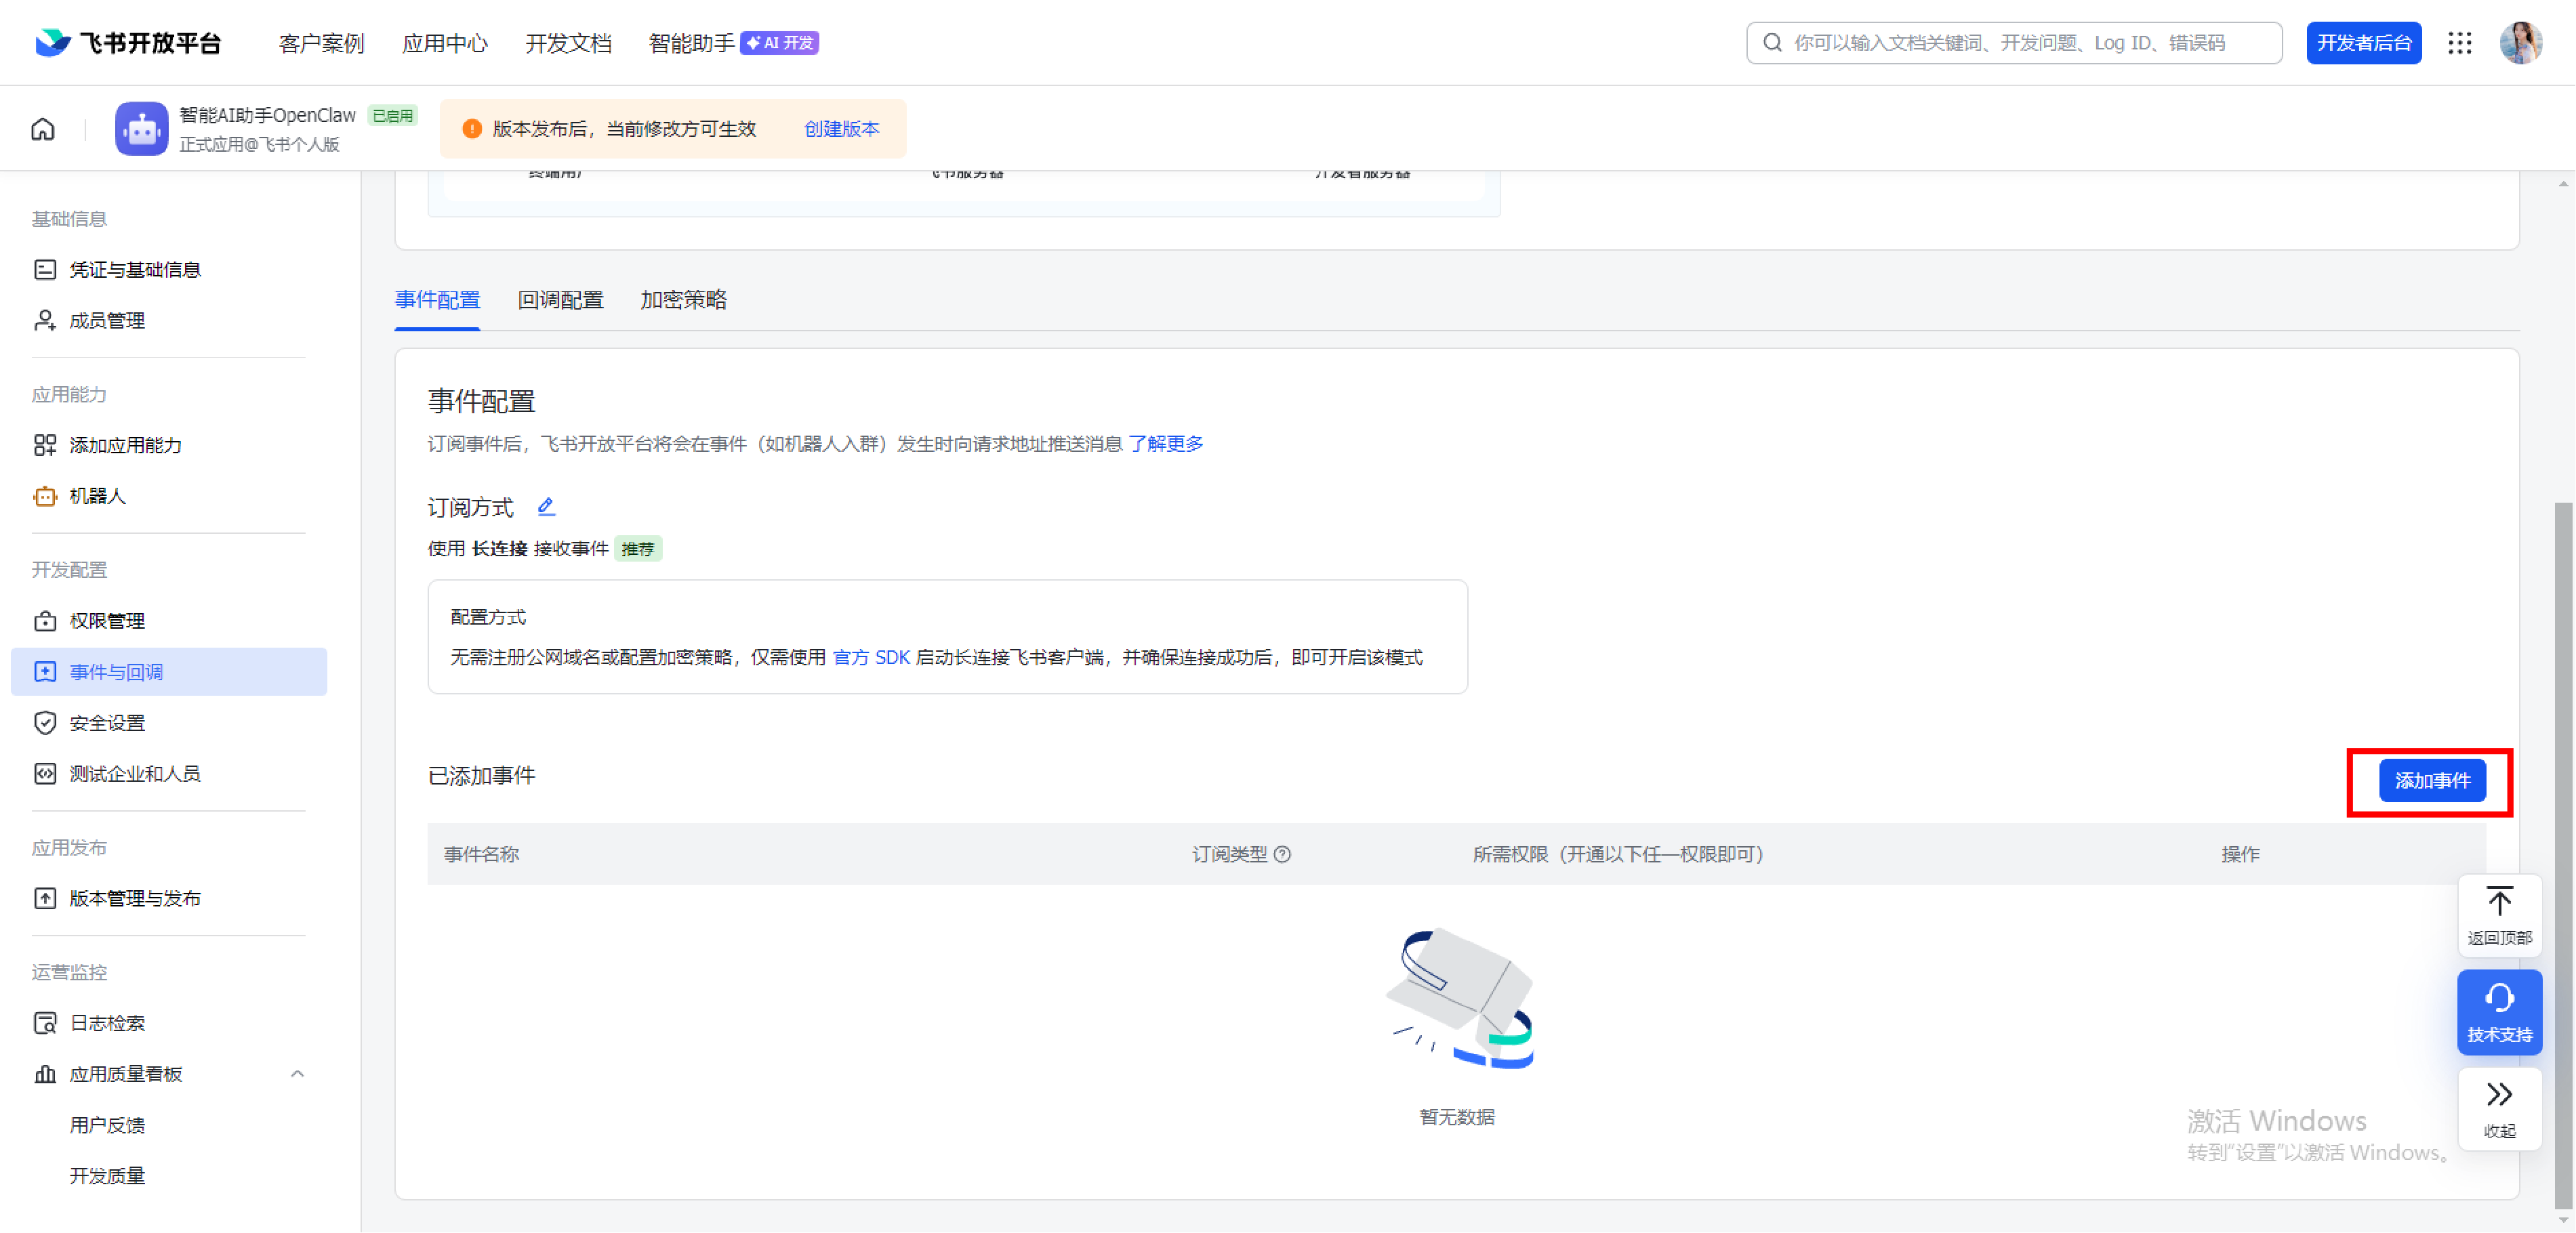
Task: Click 收起 to collapse the floating toolbar
Action: [2499, 1108]
